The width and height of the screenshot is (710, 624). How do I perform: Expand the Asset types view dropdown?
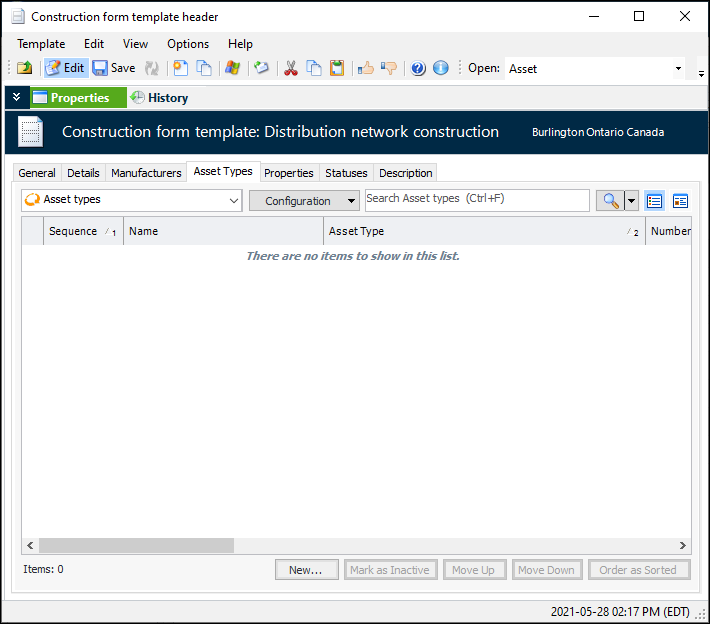(x=234, y=200)
